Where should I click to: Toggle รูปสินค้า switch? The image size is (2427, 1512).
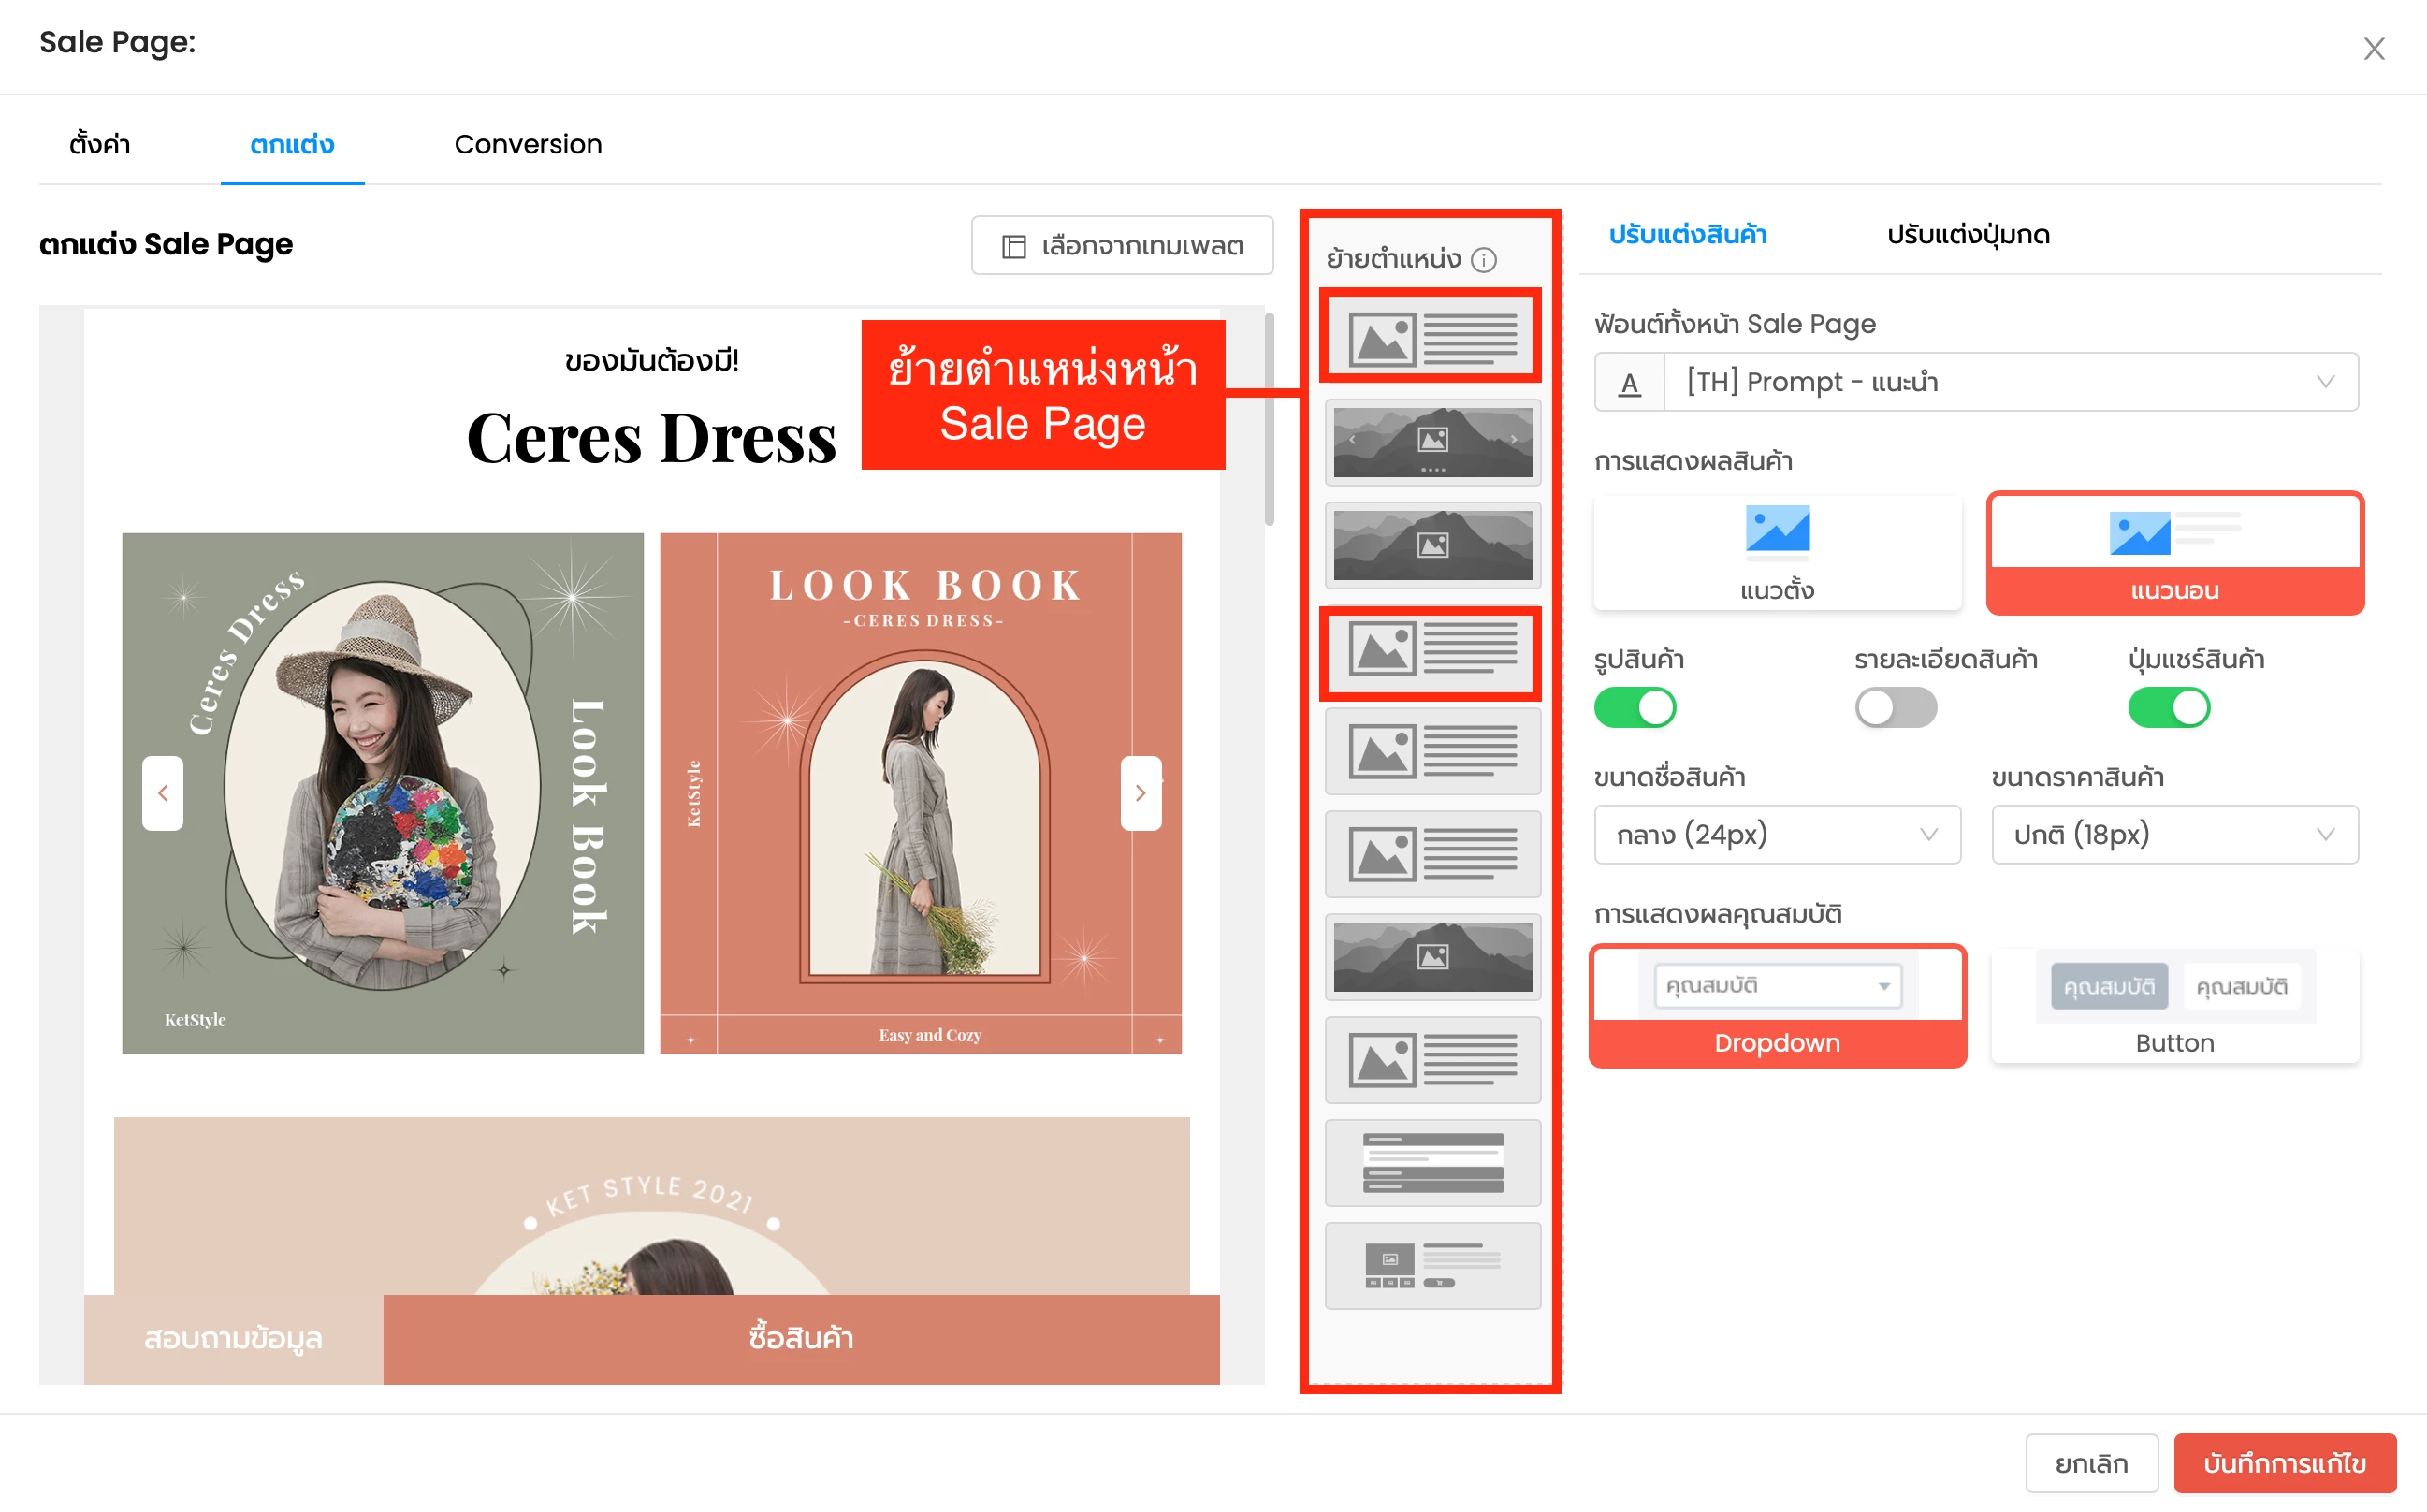pos(1635,708)
